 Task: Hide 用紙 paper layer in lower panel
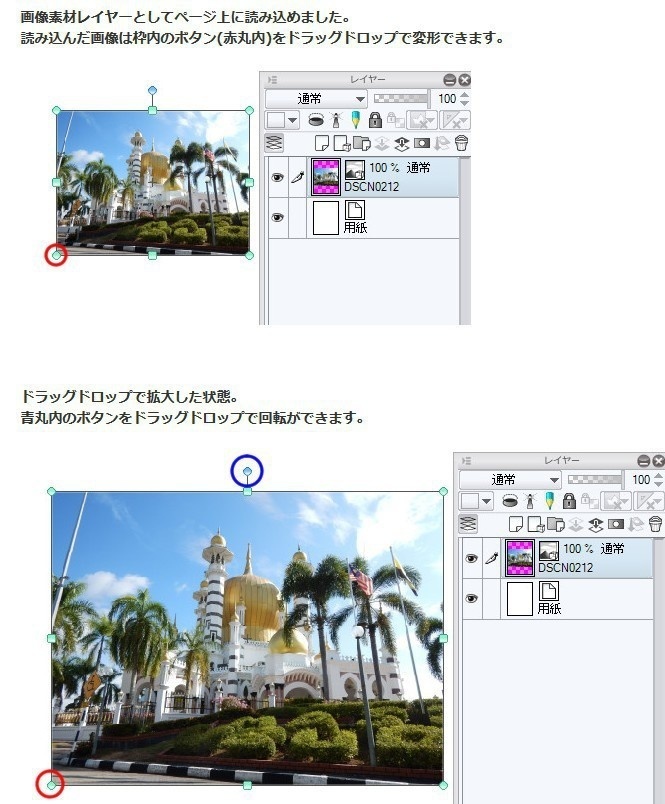tap(471, 598)
